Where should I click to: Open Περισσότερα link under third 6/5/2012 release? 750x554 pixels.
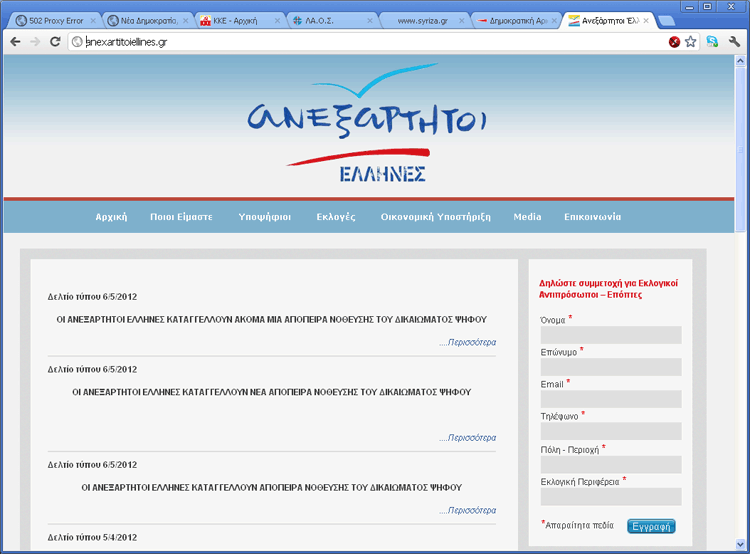pos(467,510)
